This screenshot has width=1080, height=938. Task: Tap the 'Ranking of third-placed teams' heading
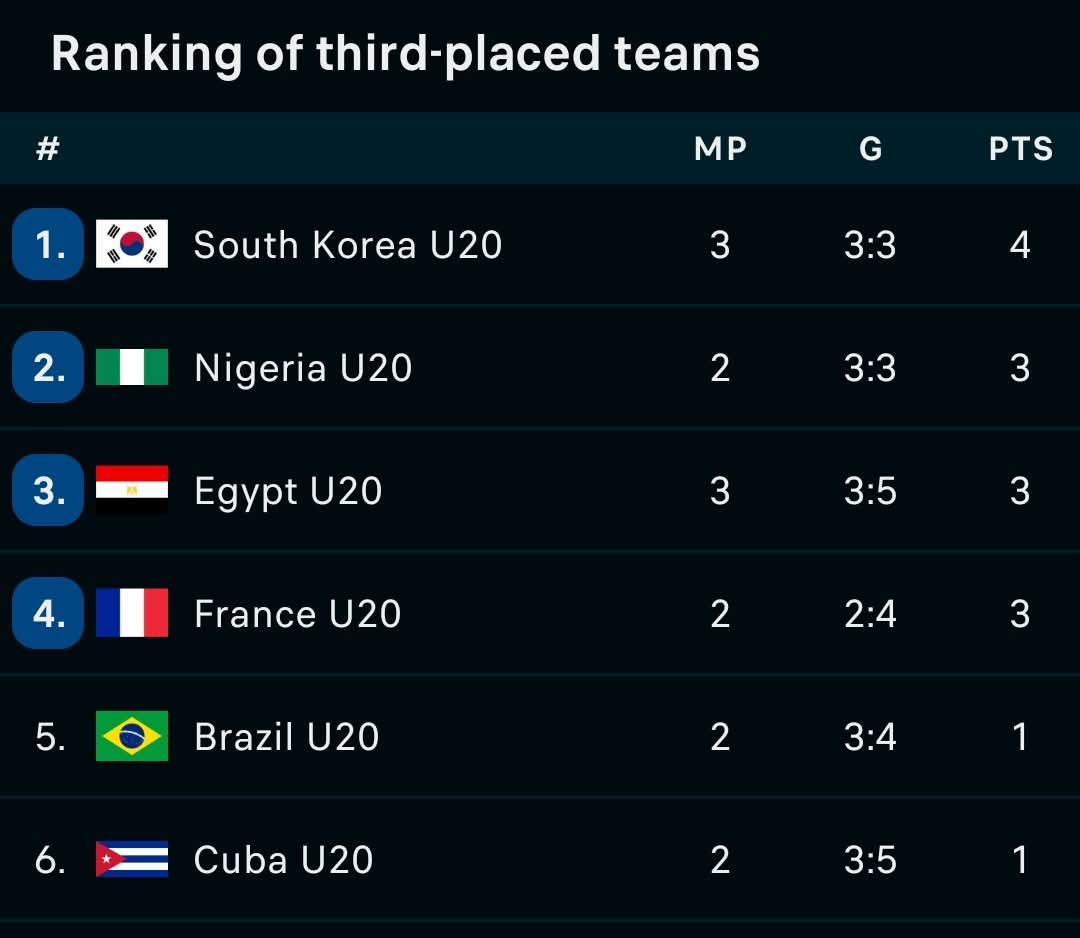(405, 54)
